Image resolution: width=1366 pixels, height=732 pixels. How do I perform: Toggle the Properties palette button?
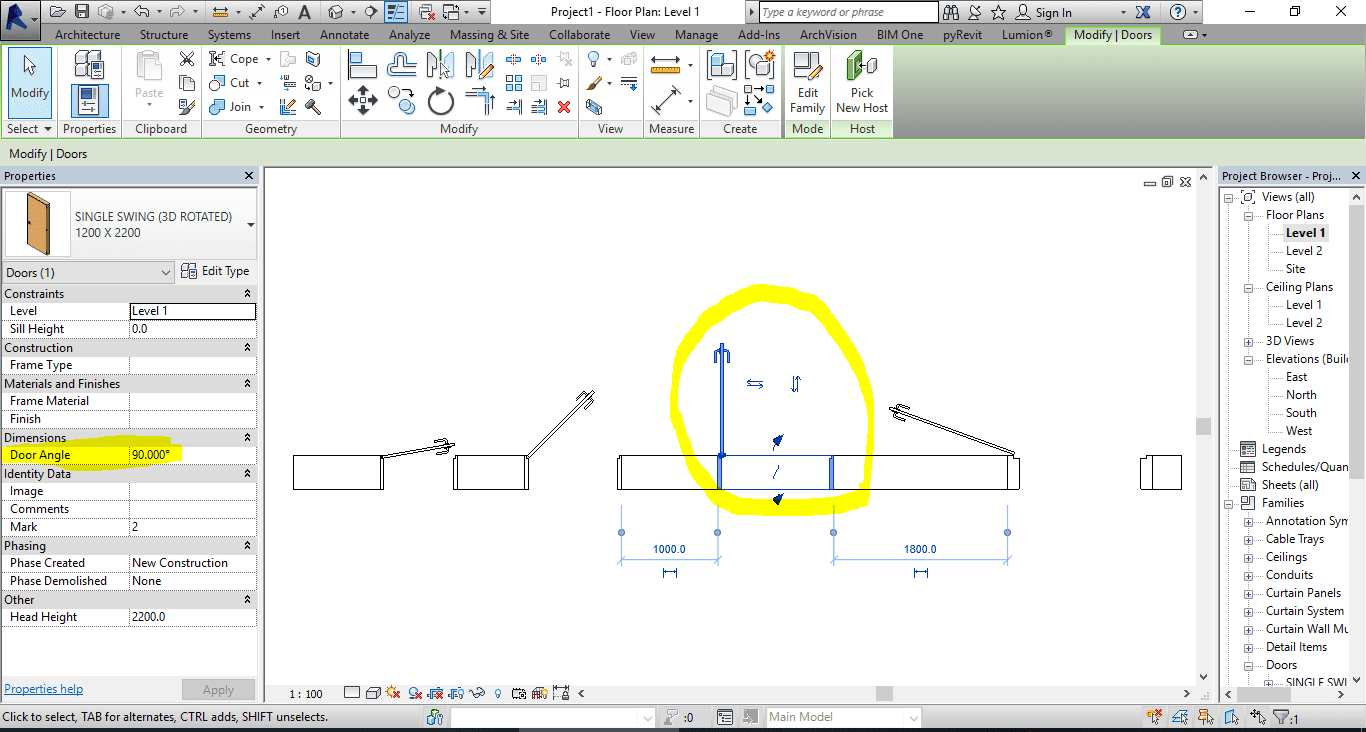click(x=90, y=102)
